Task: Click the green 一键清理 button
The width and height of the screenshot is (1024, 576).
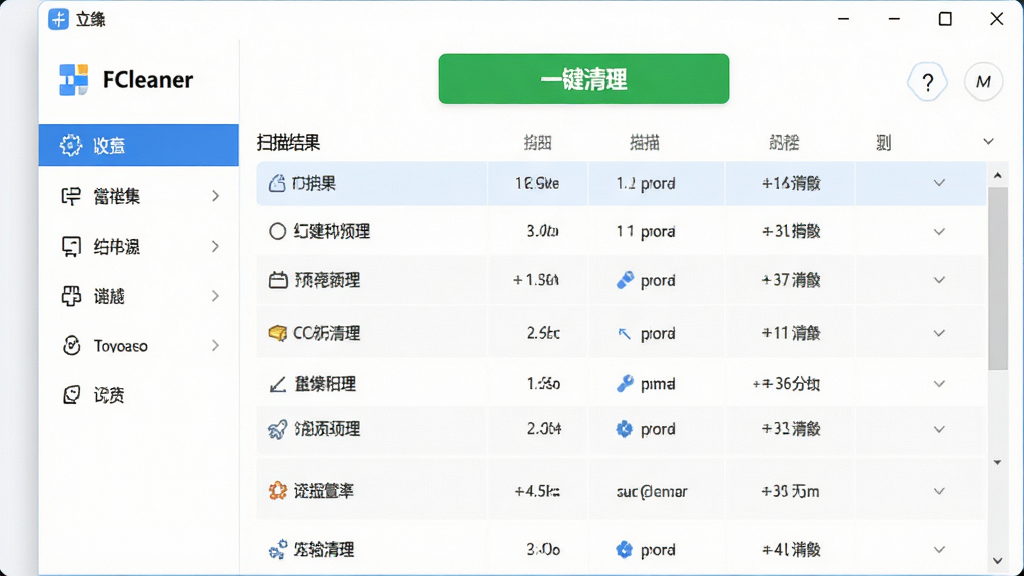Action: click(584, 79)
